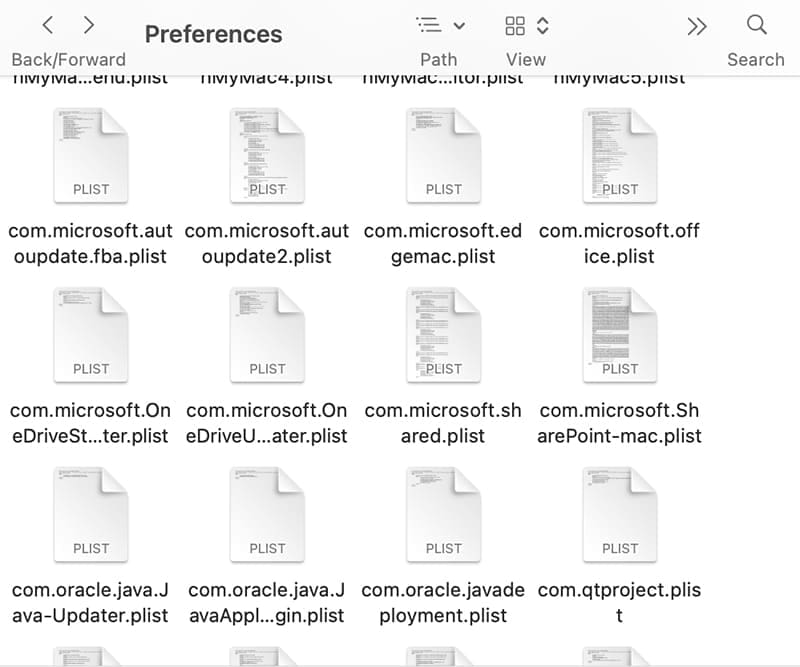Click the com.microsoft.OneDriveSt...ter.plist filename

[90, 423]
